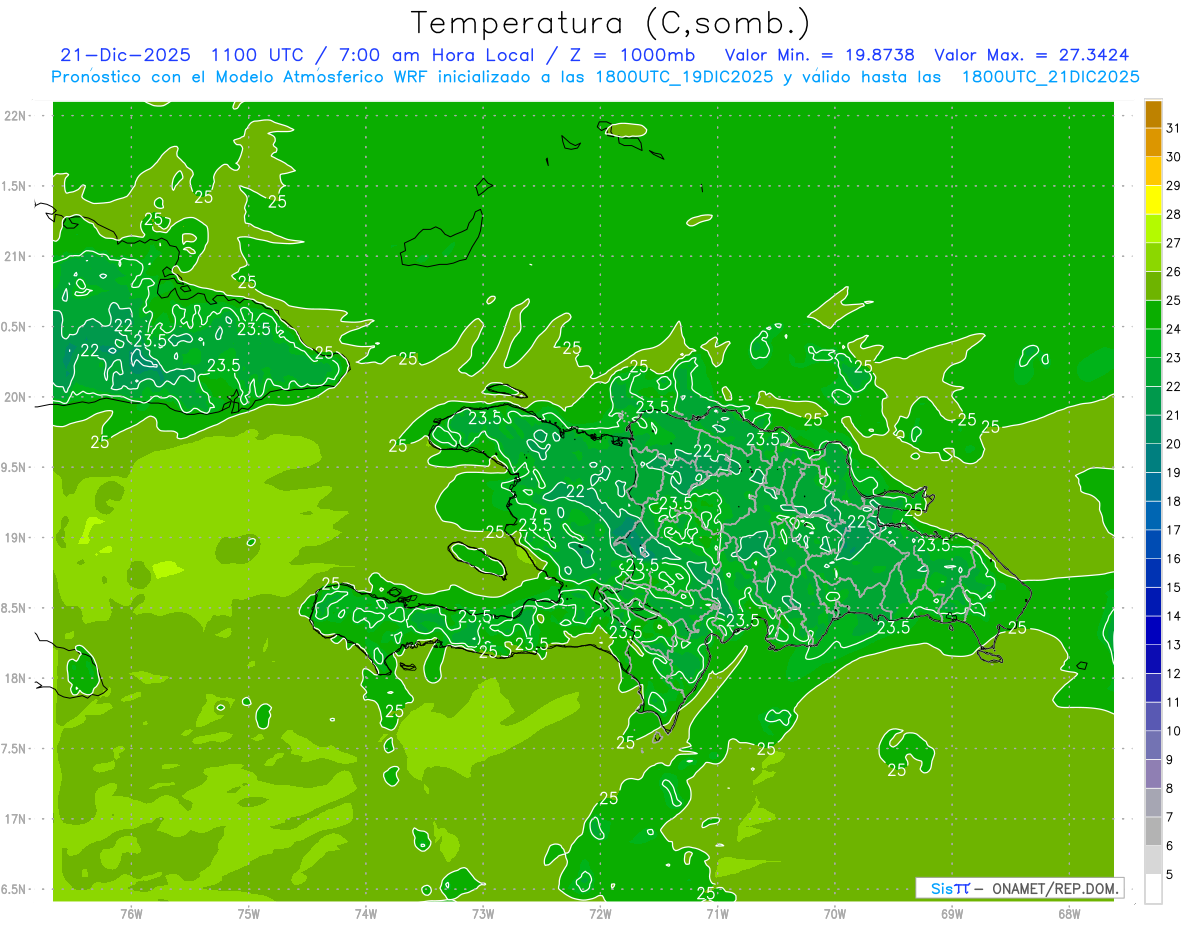Click the color scale label "30"
Screen dimensions: 1200x927
pyautogui.click(x=1173, y=157)
